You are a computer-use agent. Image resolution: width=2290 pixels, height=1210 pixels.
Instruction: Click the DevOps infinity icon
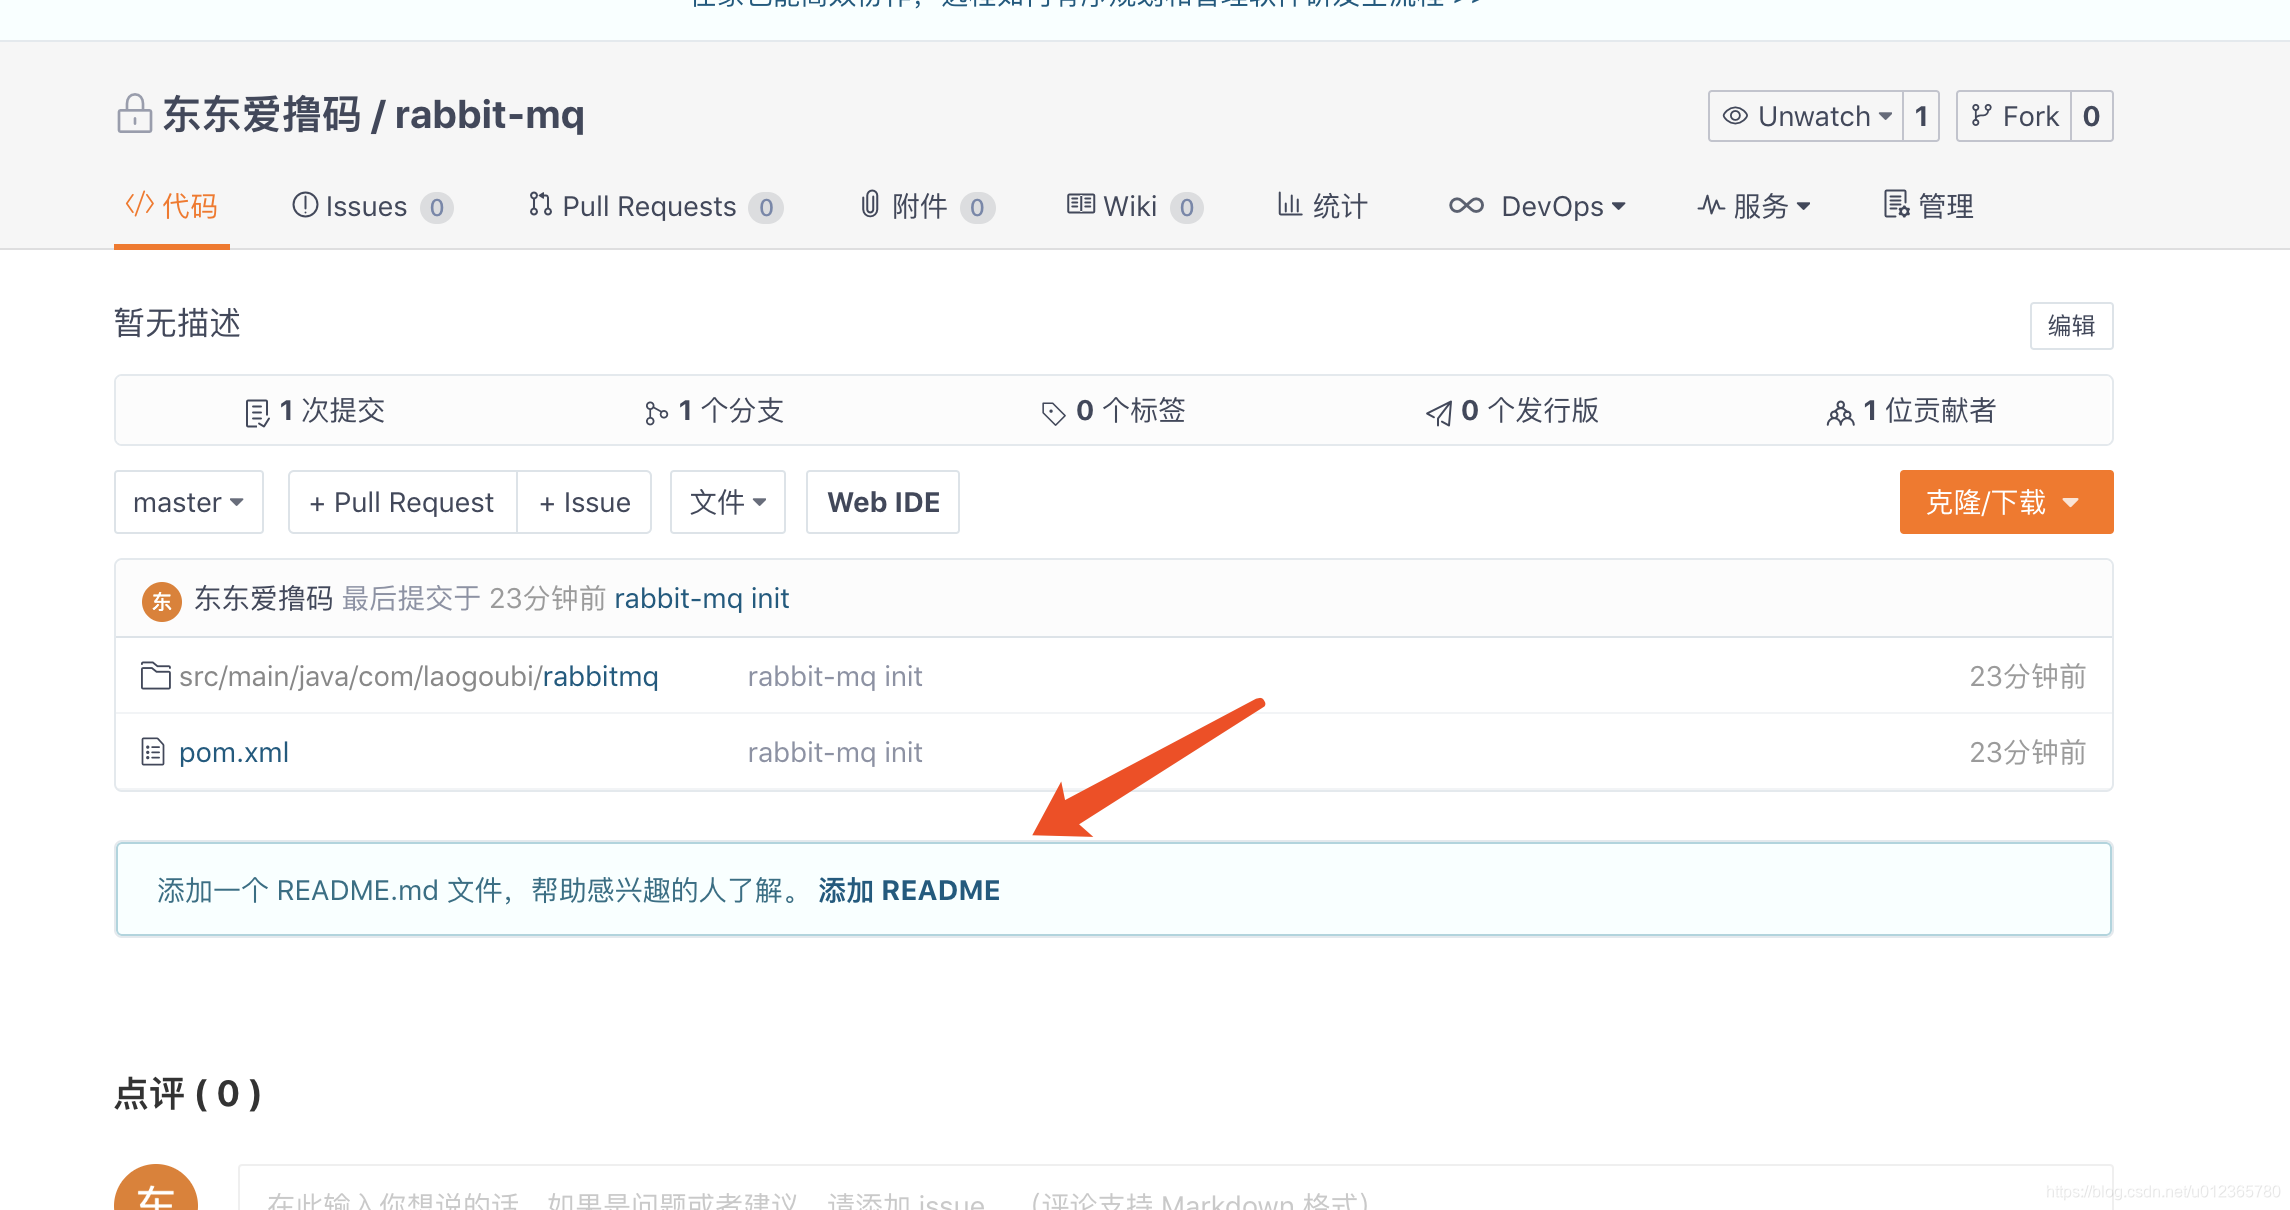1467,205
